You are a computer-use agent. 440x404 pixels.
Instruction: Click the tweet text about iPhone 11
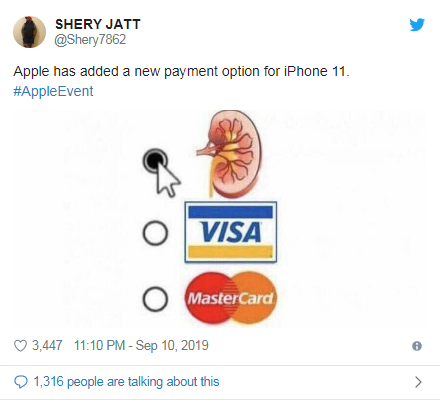click(x=181, y=71)
